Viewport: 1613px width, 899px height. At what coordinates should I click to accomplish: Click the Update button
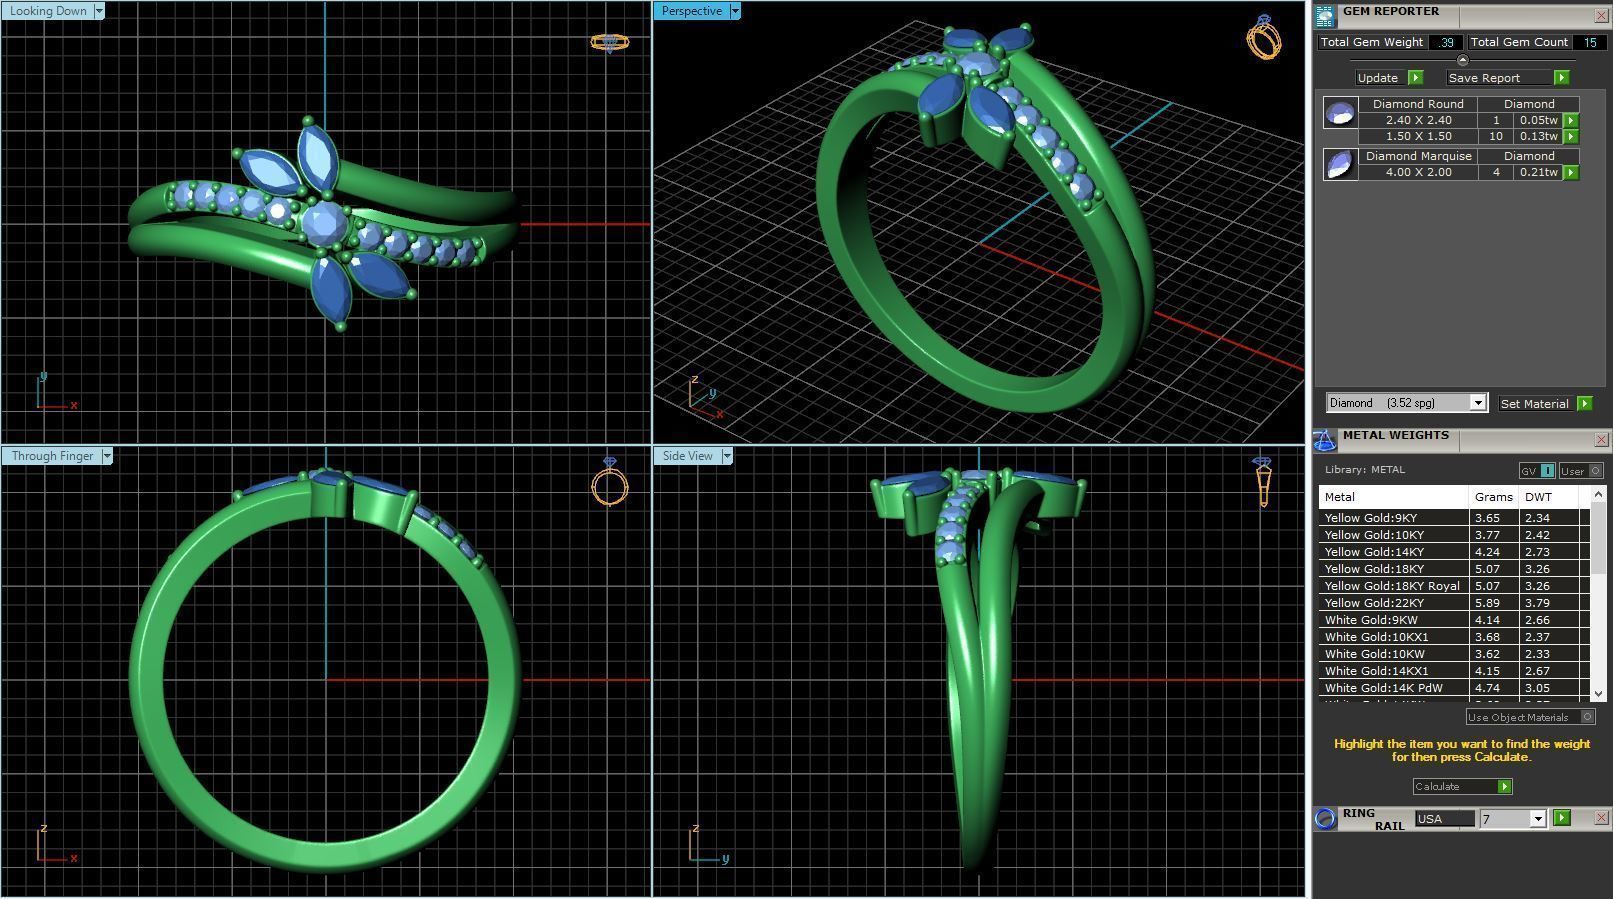click(1389, 78)
